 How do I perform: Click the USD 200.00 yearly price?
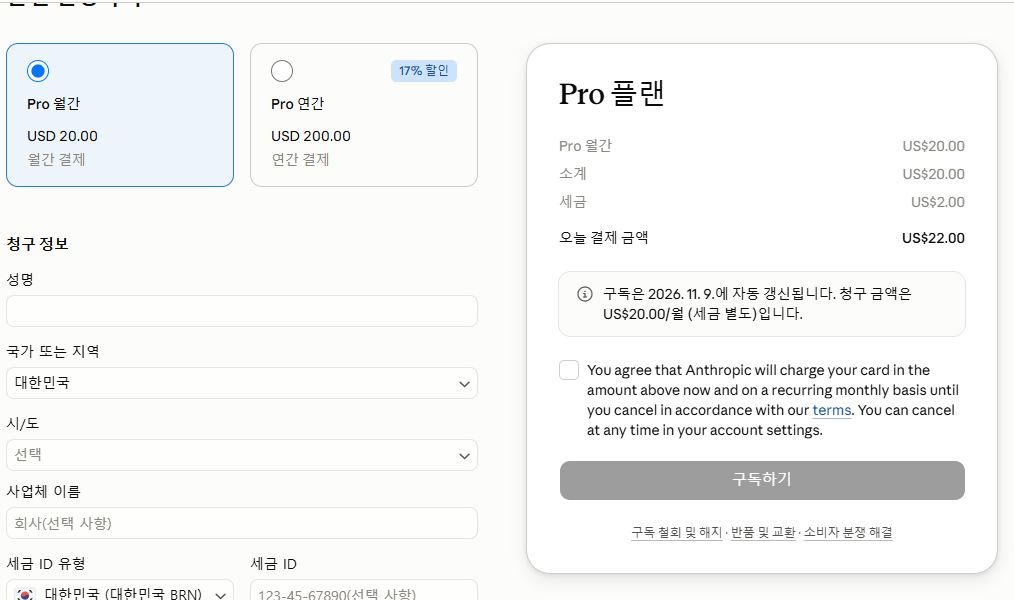pos(311,136)
